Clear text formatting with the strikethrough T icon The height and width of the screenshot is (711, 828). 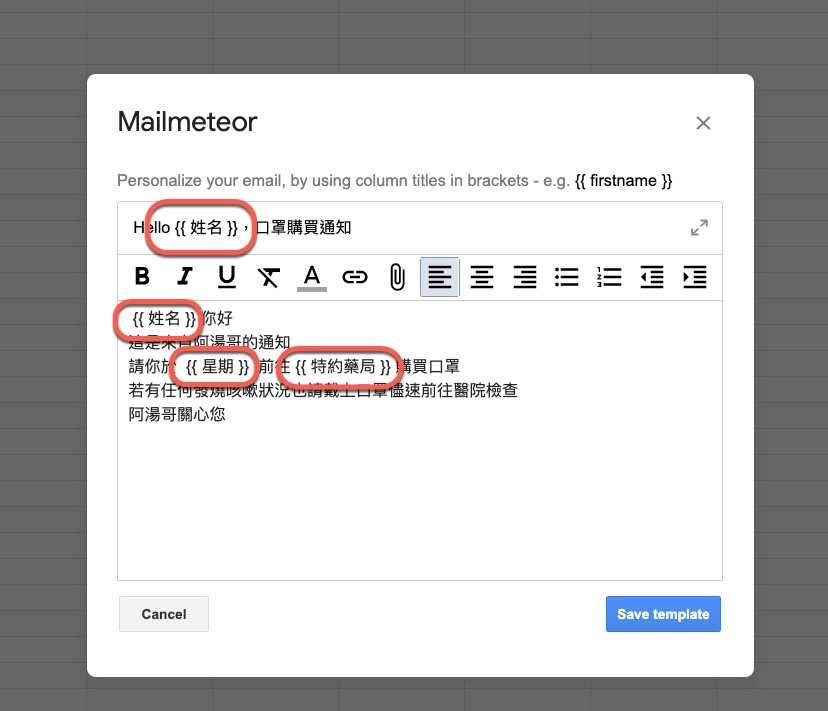pyautogui.click(x=269, y=277)
